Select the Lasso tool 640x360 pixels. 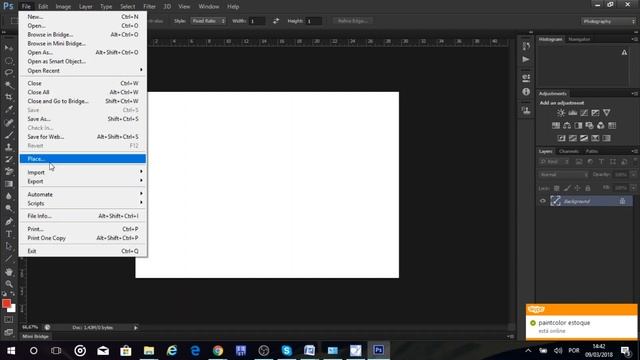pos(9,73)
